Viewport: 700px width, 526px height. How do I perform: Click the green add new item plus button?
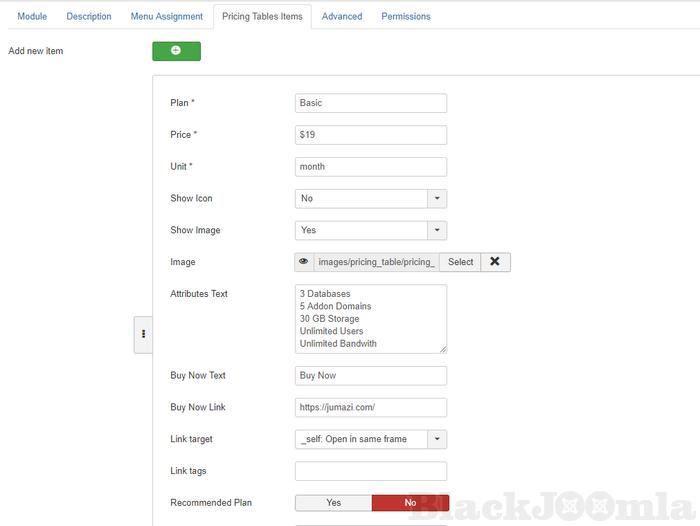pos(176,51)
